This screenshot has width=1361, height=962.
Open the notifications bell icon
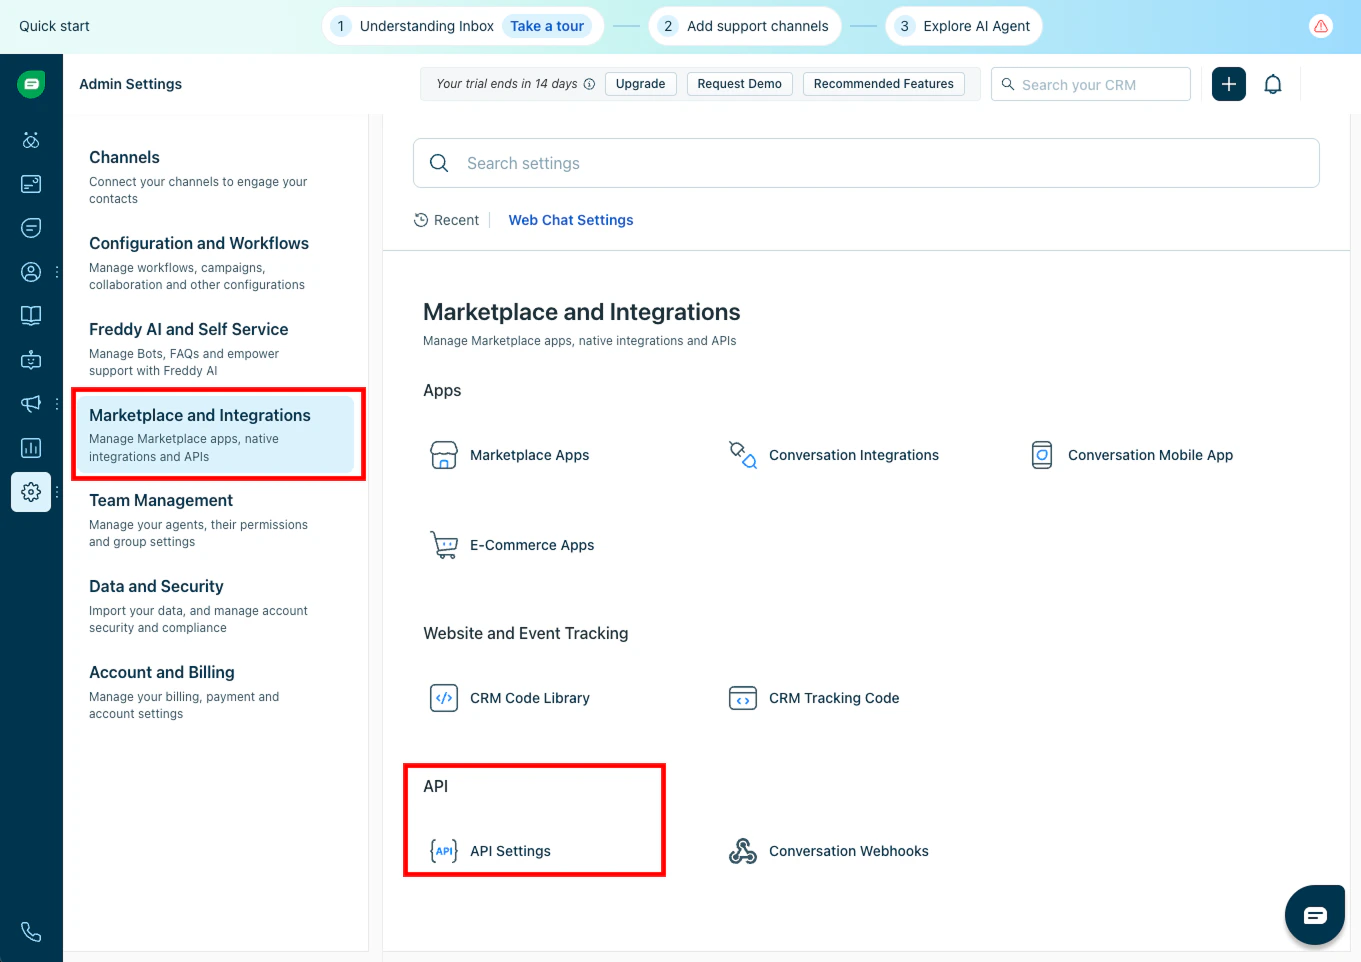coord(1273,84)
